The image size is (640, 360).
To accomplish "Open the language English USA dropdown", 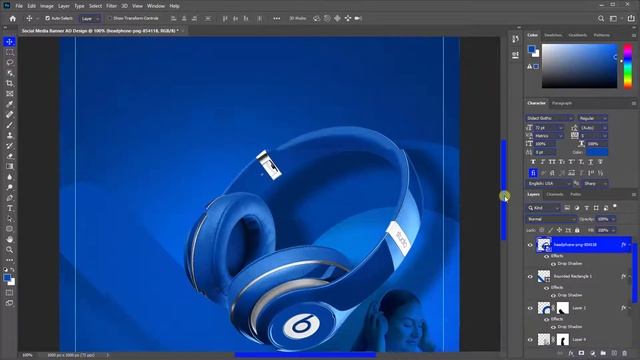I will click(548, 184).
